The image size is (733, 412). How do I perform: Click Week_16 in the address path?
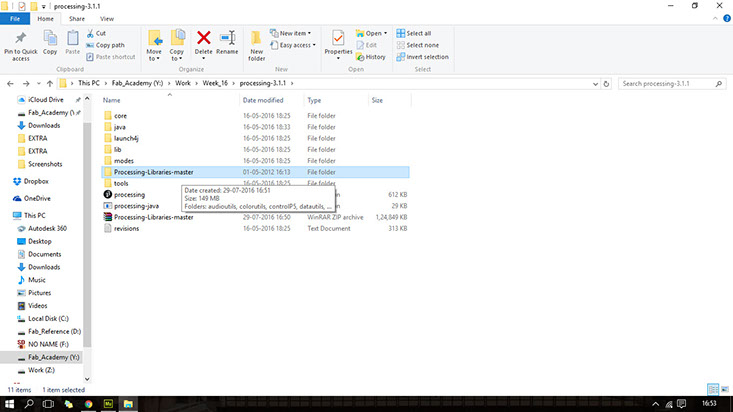tap(215, 83)
